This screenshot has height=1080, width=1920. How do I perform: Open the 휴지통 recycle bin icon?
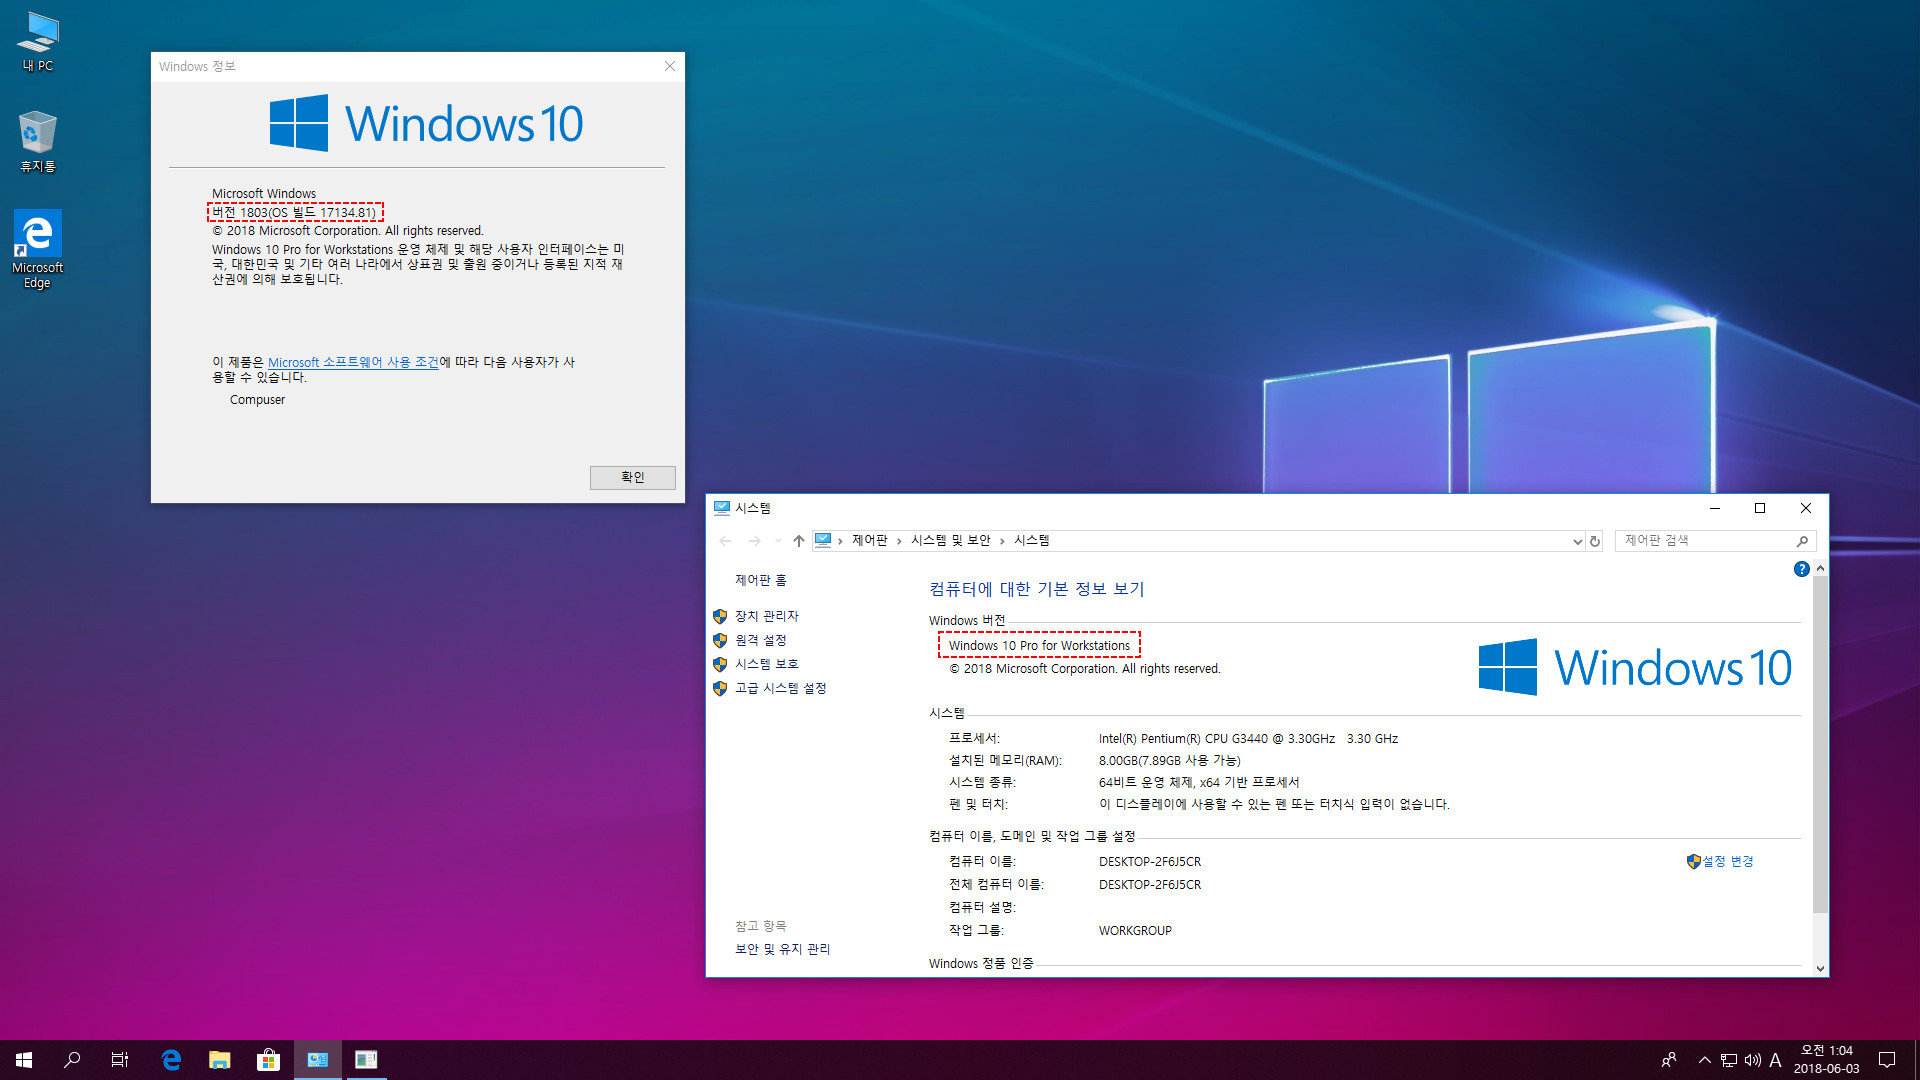pos(38,141)
